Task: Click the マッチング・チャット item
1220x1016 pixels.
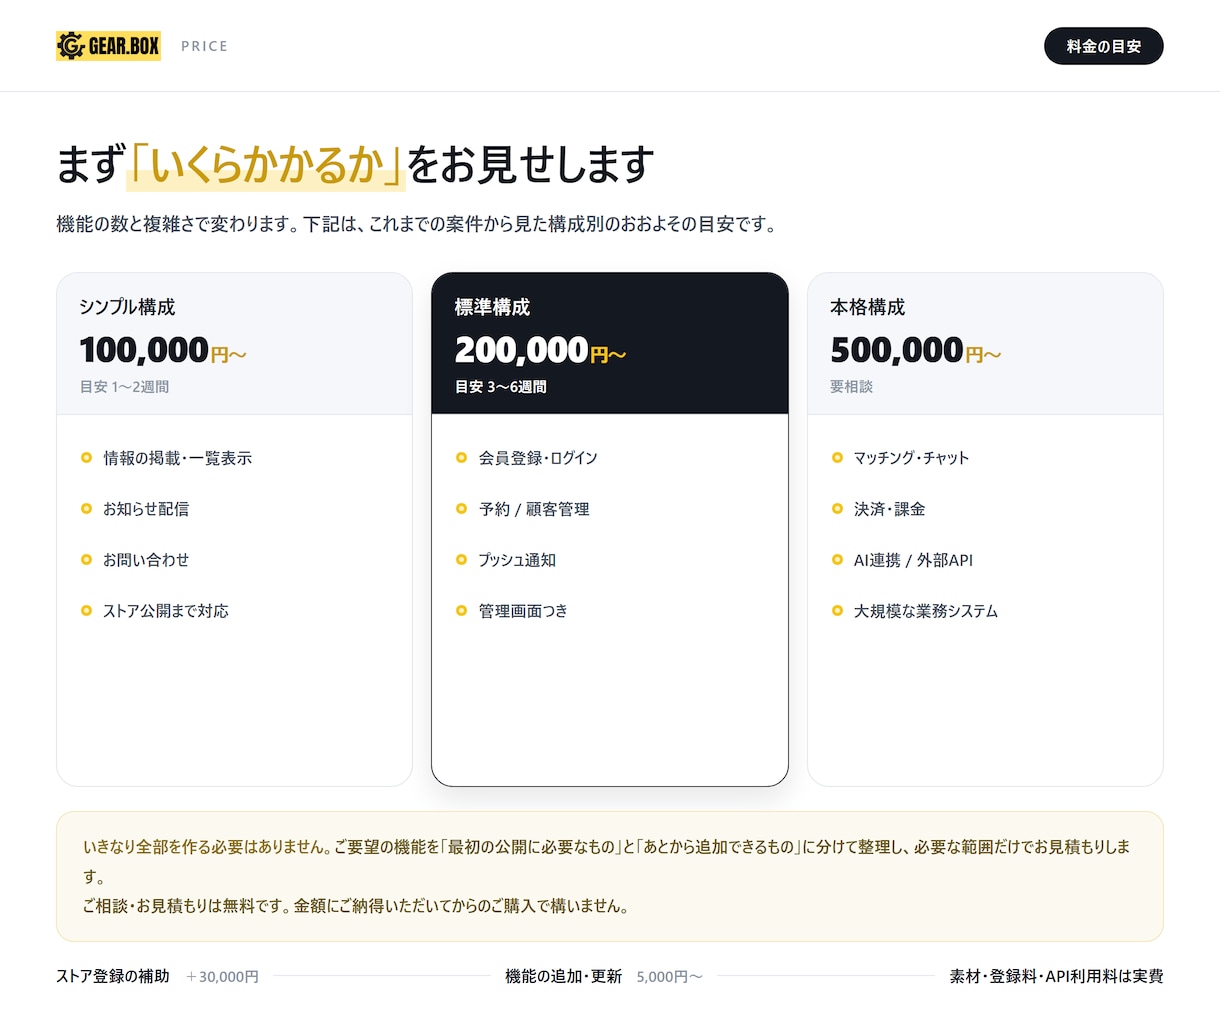Action: point(911,458)
